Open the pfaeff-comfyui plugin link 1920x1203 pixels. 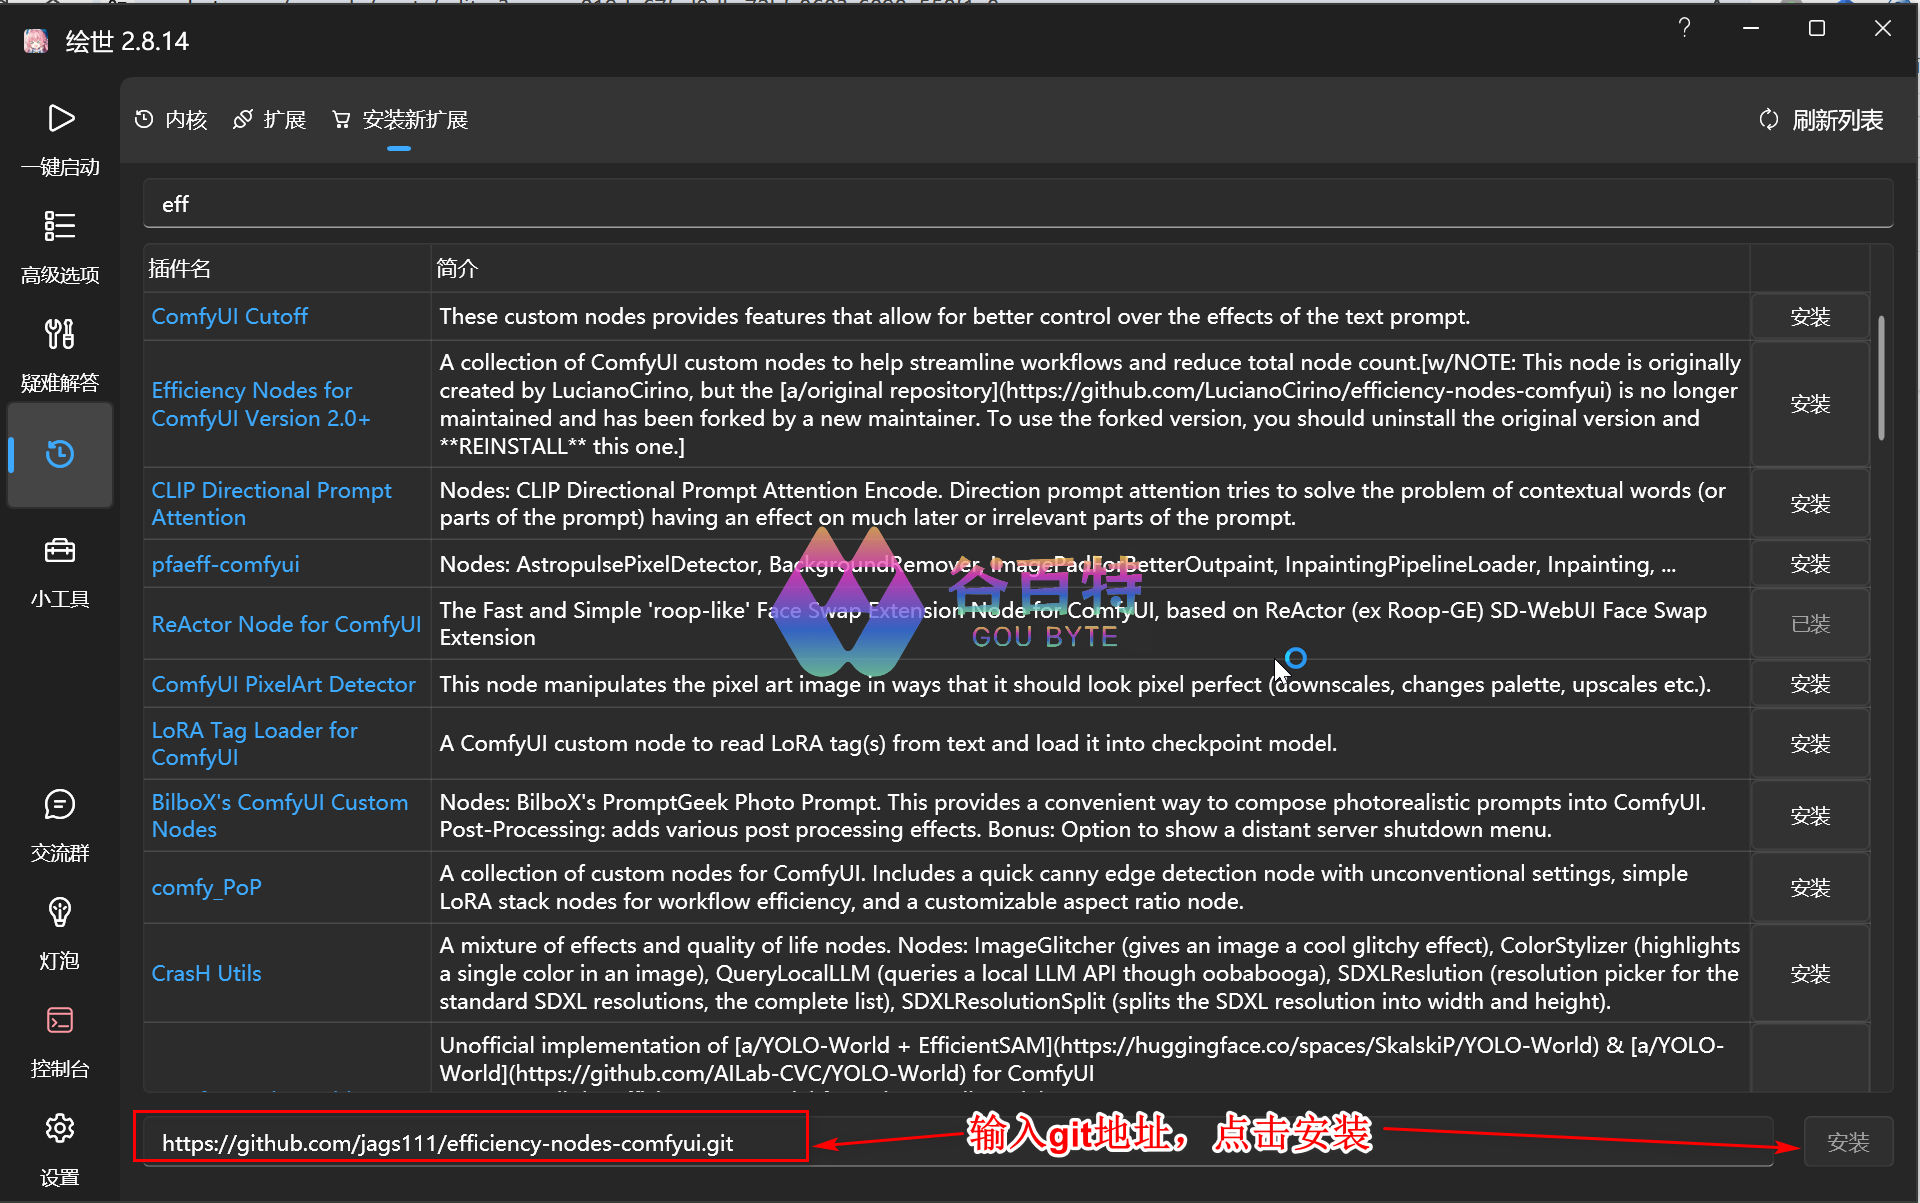(225, 565)
